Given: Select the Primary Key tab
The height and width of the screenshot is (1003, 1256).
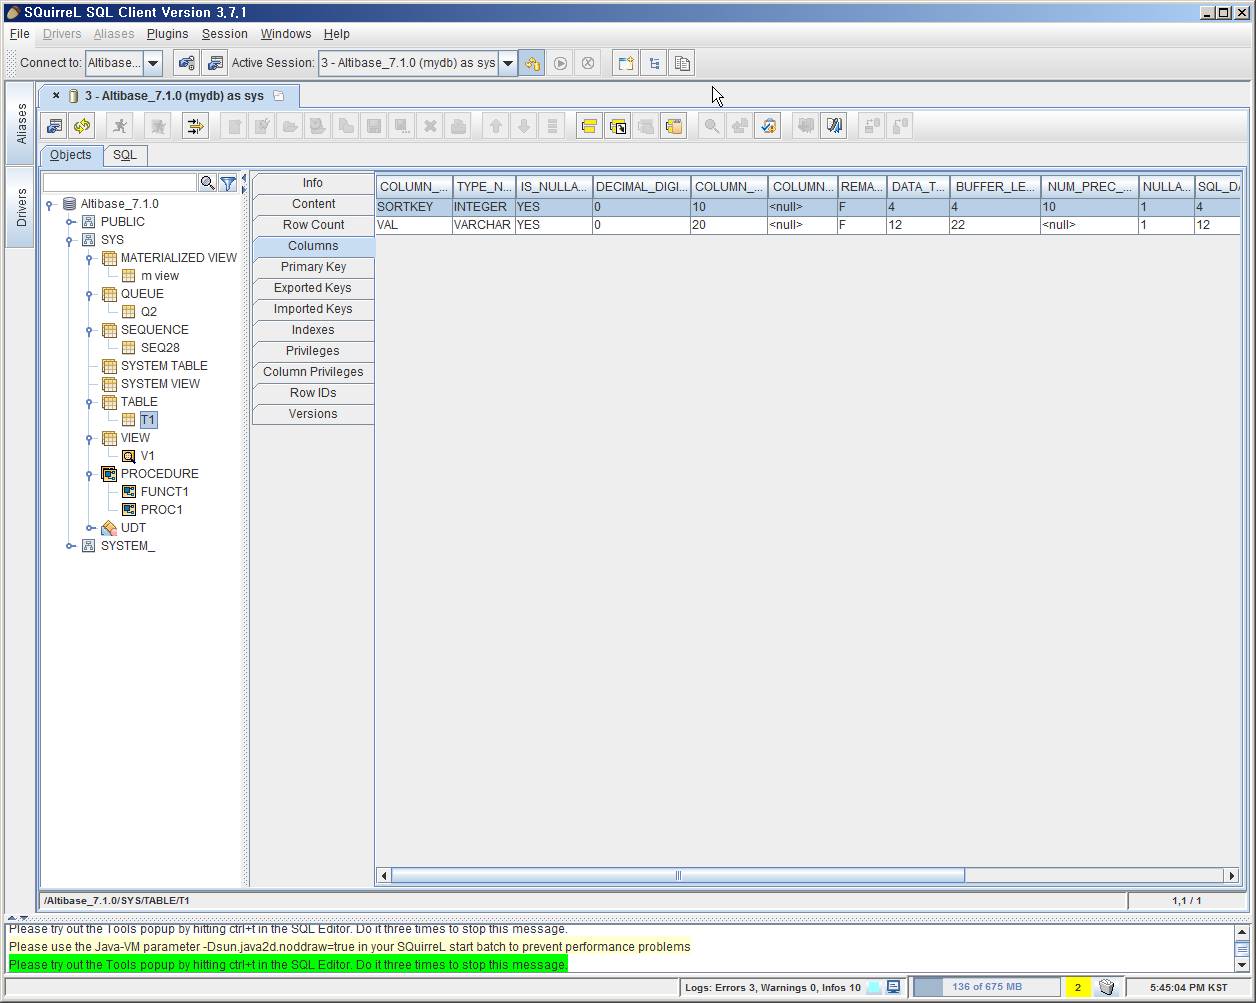Looking at the screenshot, I should (313, 267).
